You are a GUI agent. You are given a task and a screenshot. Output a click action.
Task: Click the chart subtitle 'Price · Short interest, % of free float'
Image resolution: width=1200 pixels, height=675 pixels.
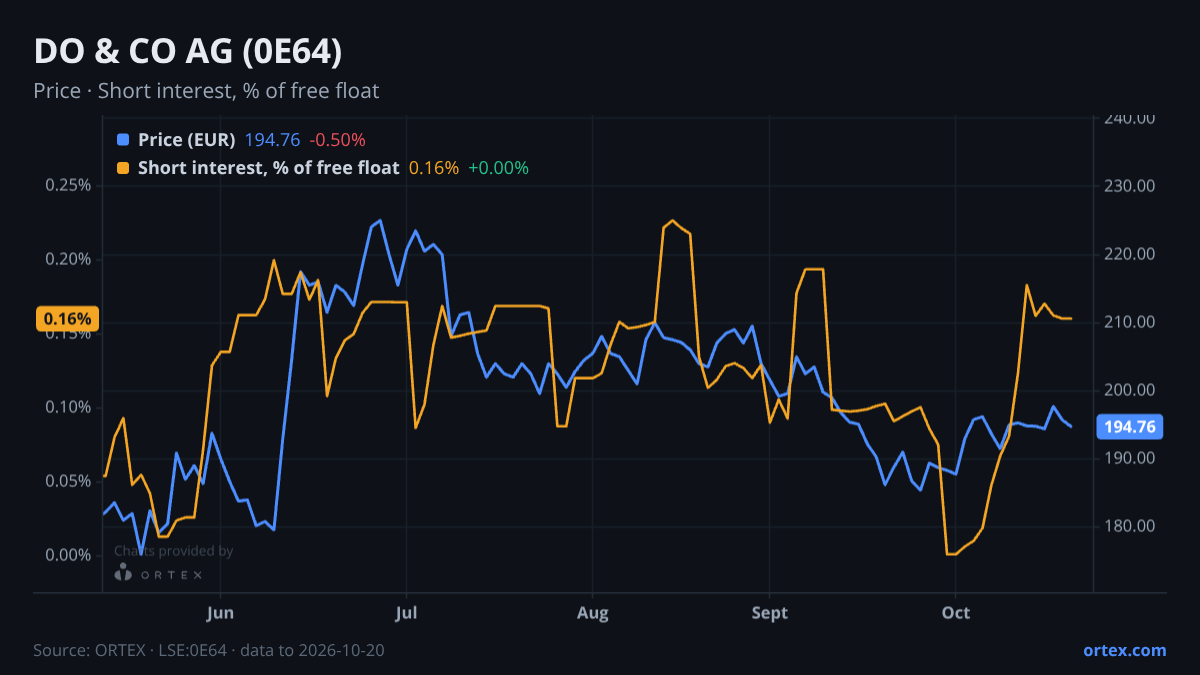pos(206,91)
